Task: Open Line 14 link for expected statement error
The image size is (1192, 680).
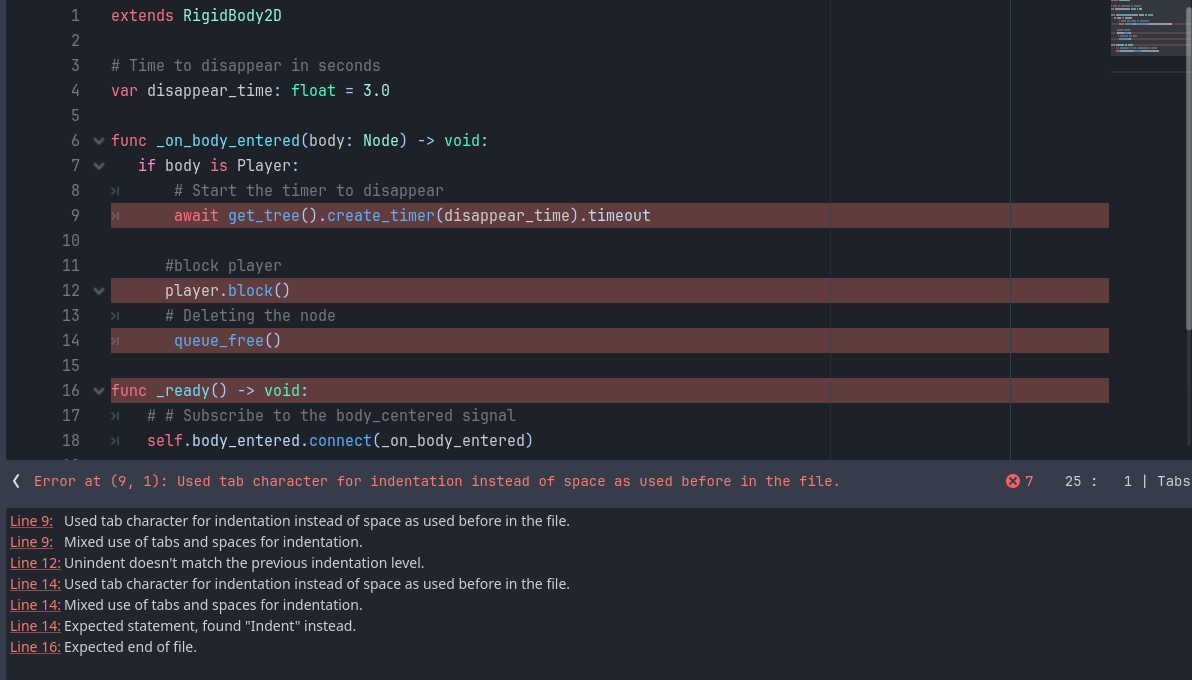Action: coord(35,626)
